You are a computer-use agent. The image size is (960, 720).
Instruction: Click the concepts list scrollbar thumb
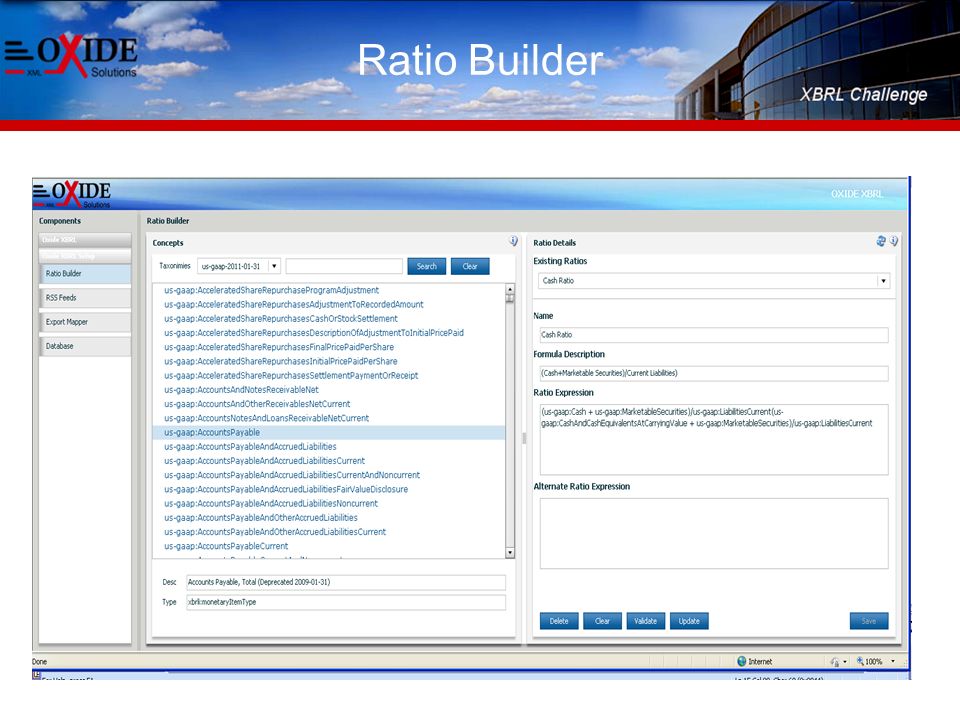pyautogui.click(x=510, y=298)
